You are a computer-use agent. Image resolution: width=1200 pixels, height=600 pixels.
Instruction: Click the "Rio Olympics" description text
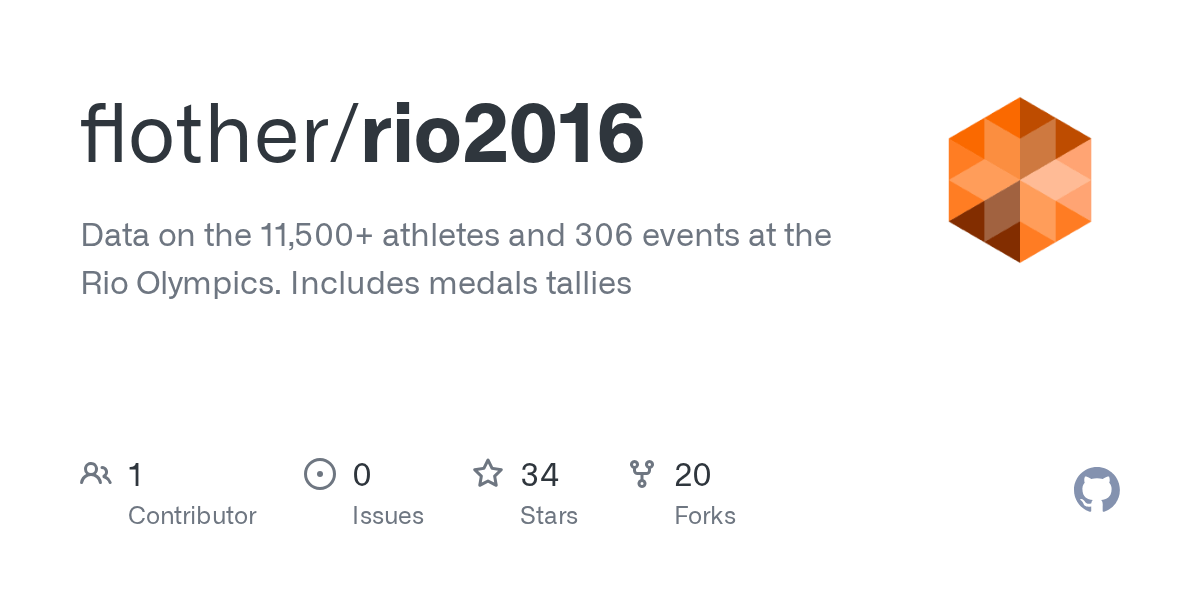click(x=180, y=283)
